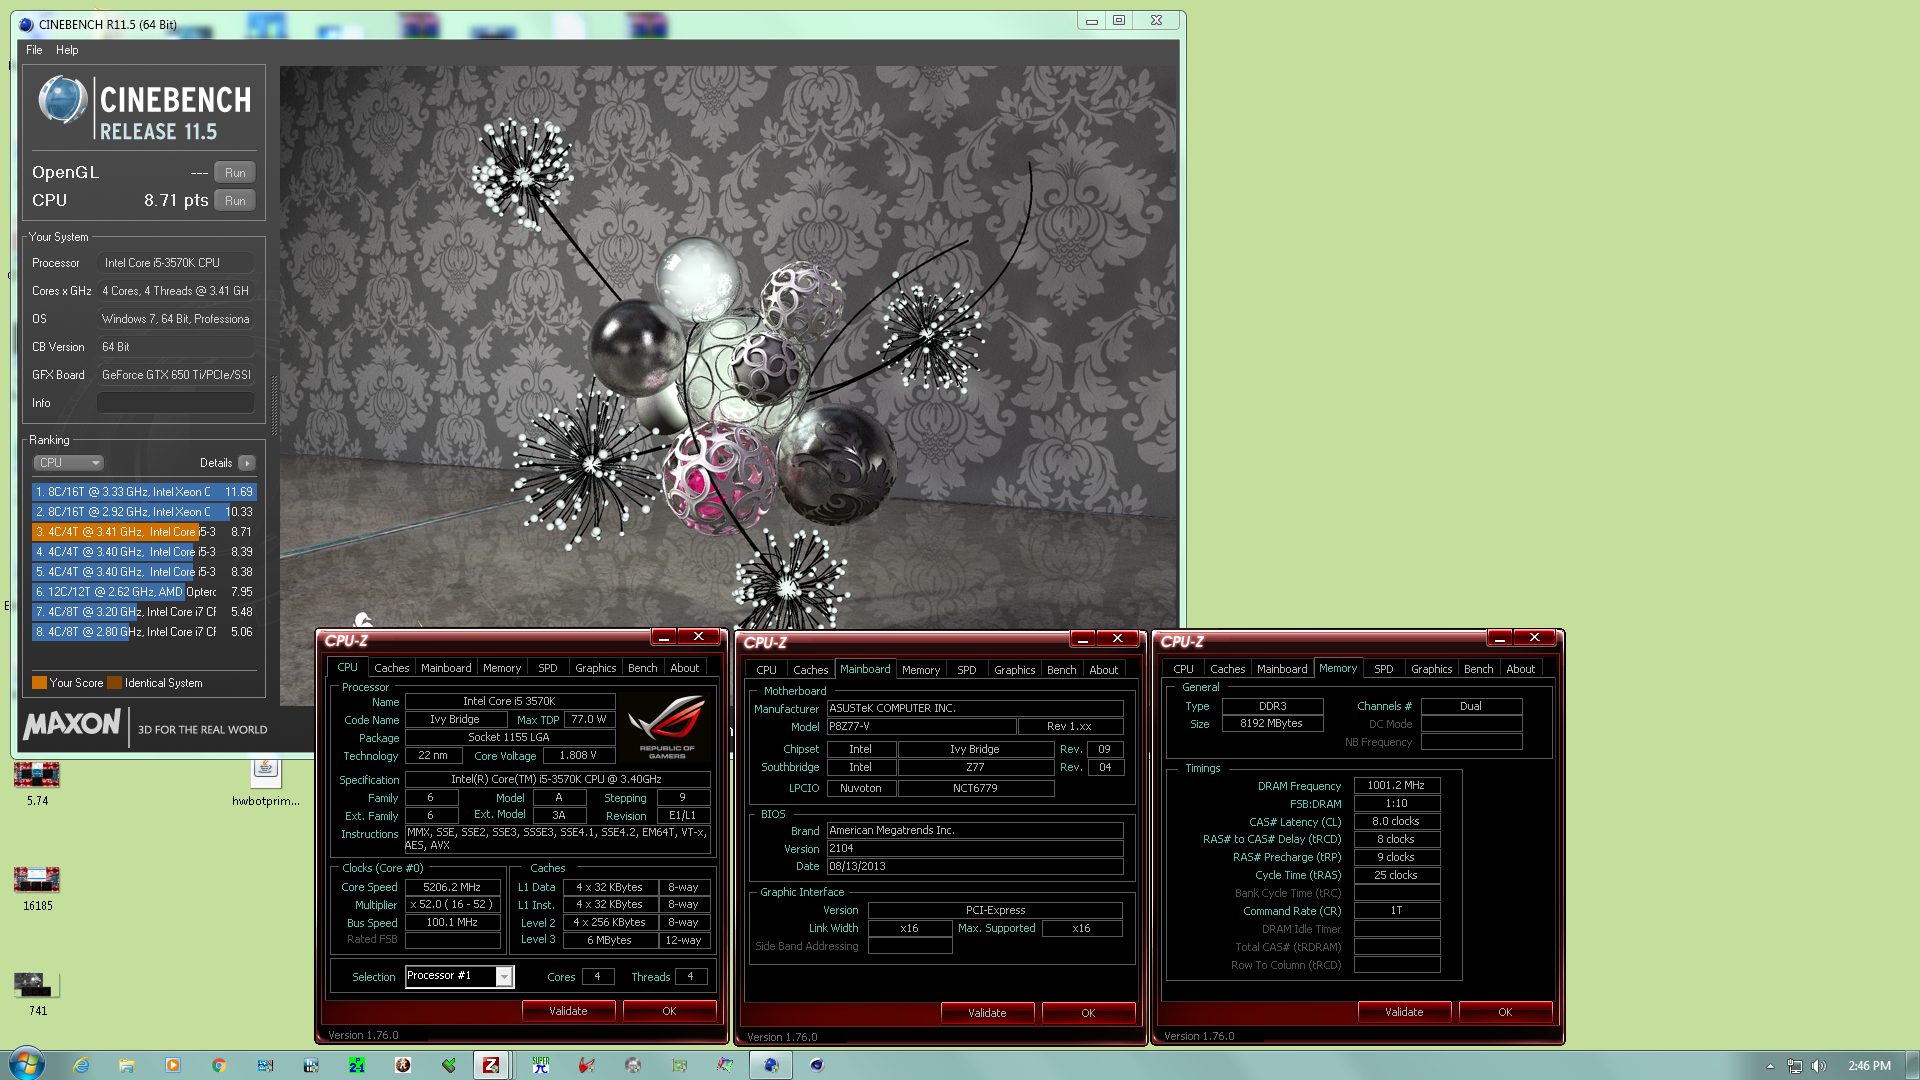Click the colorful prism taskbar icon

click(725, 1065)
